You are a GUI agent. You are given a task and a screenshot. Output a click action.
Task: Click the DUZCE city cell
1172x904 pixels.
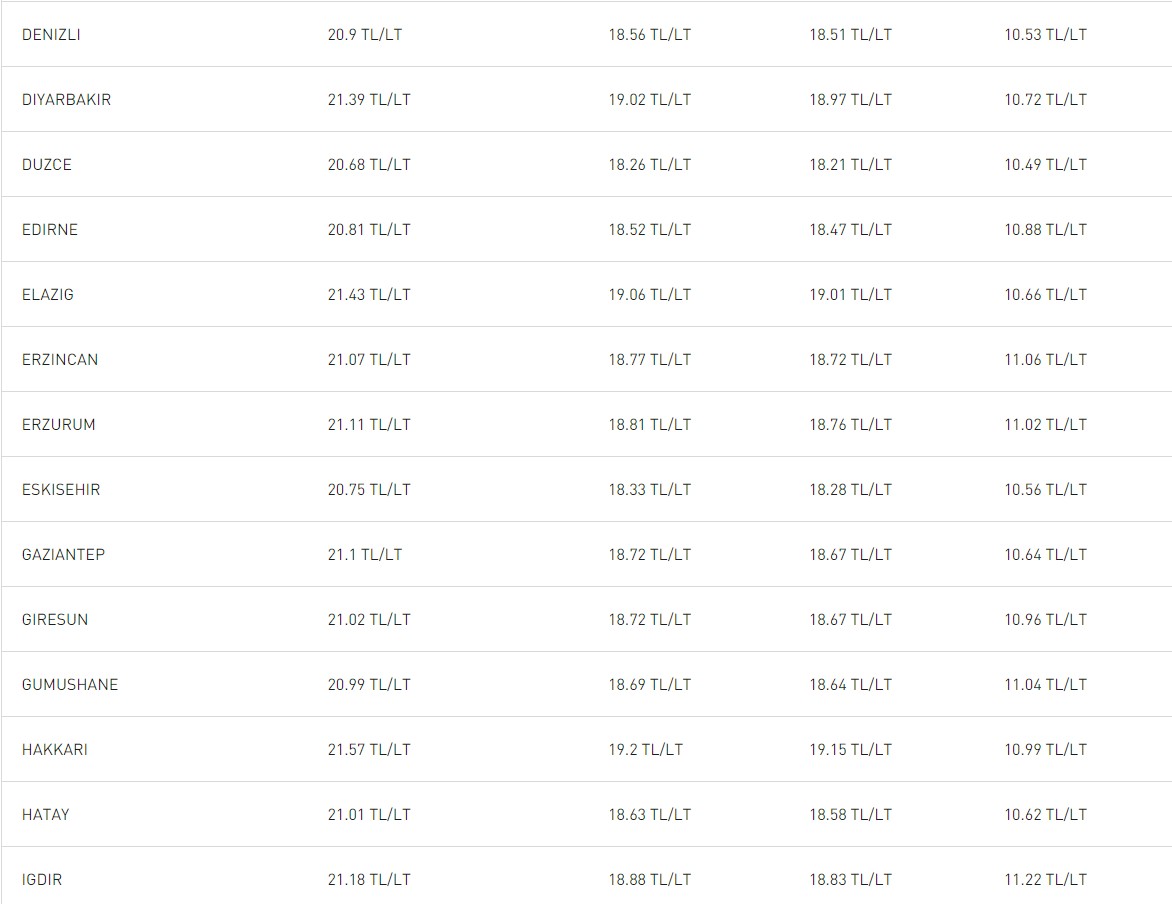tap(47, 165)
